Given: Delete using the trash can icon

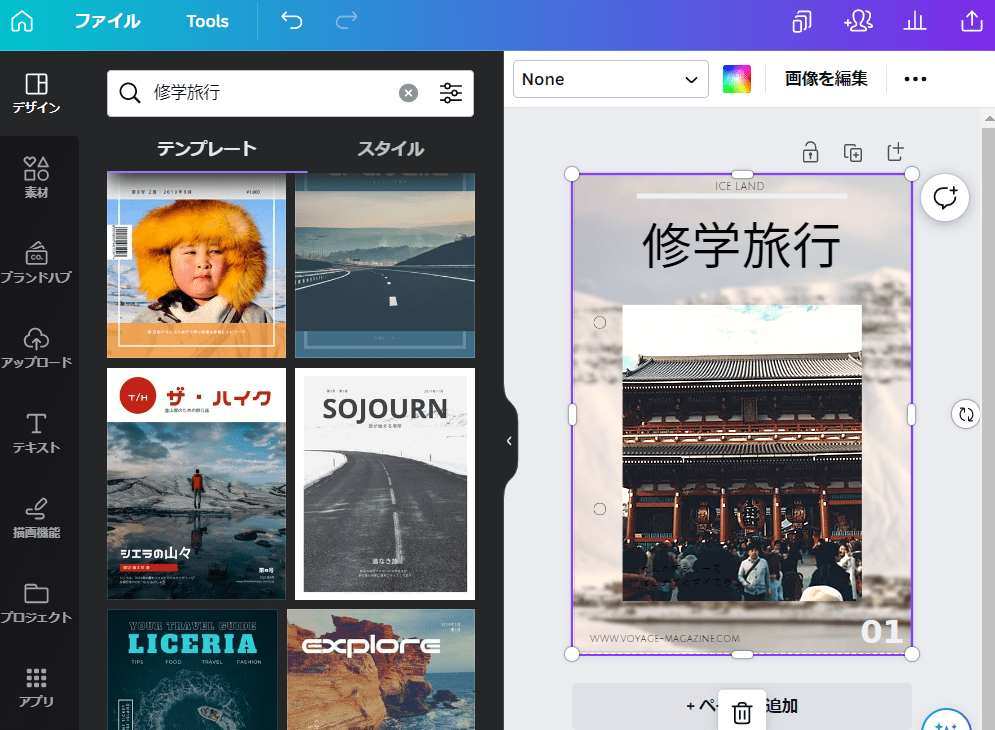Looking at the screenshot, I should click(x=742, y=712).
